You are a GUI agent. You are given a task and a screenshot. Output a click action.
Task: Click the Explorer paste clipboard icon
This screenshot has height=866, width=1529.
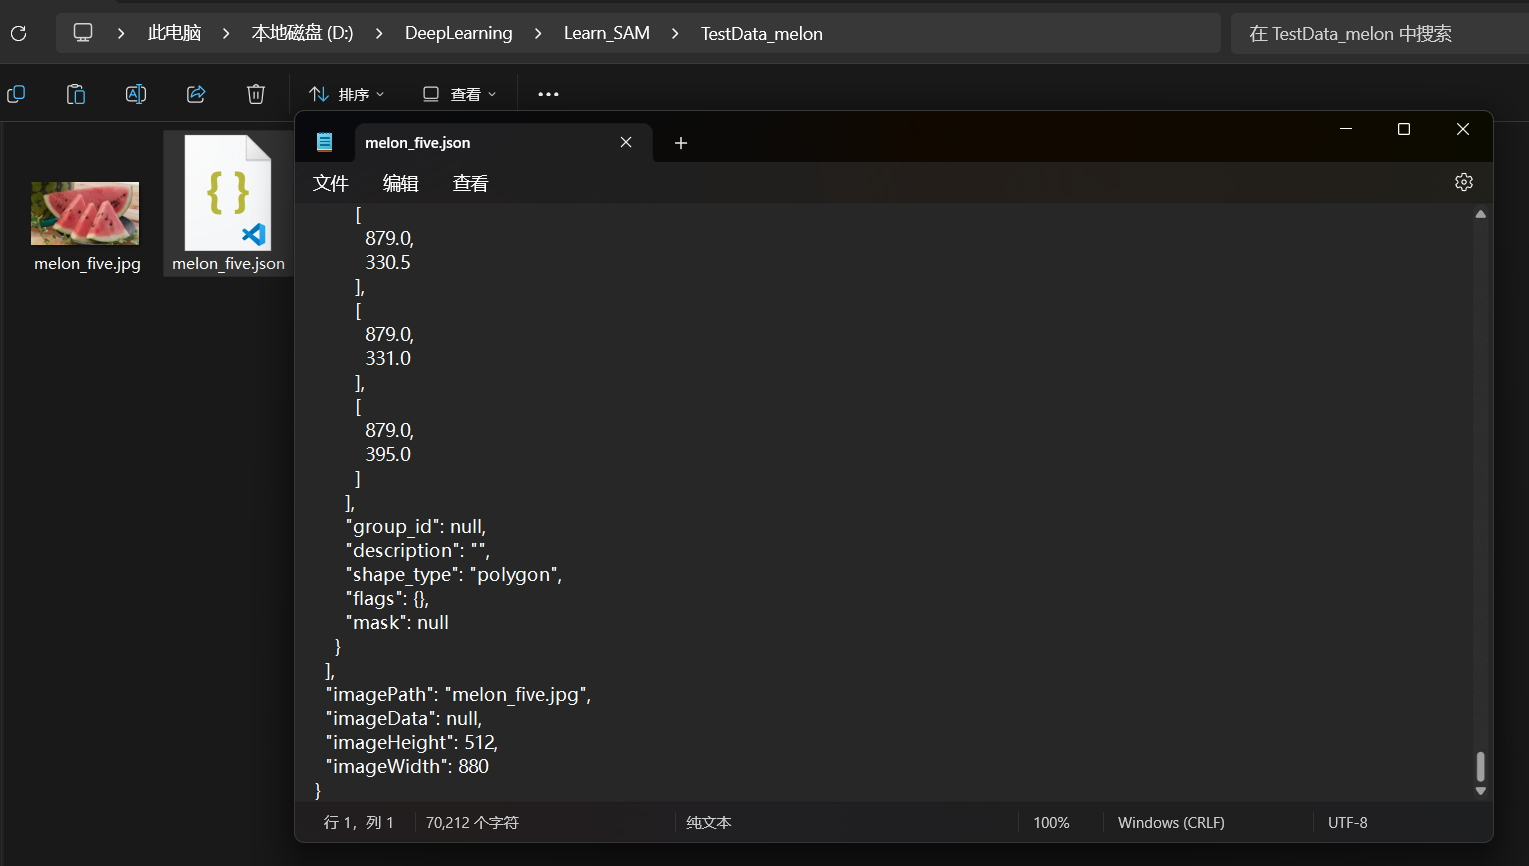click(x=76, y=94)
